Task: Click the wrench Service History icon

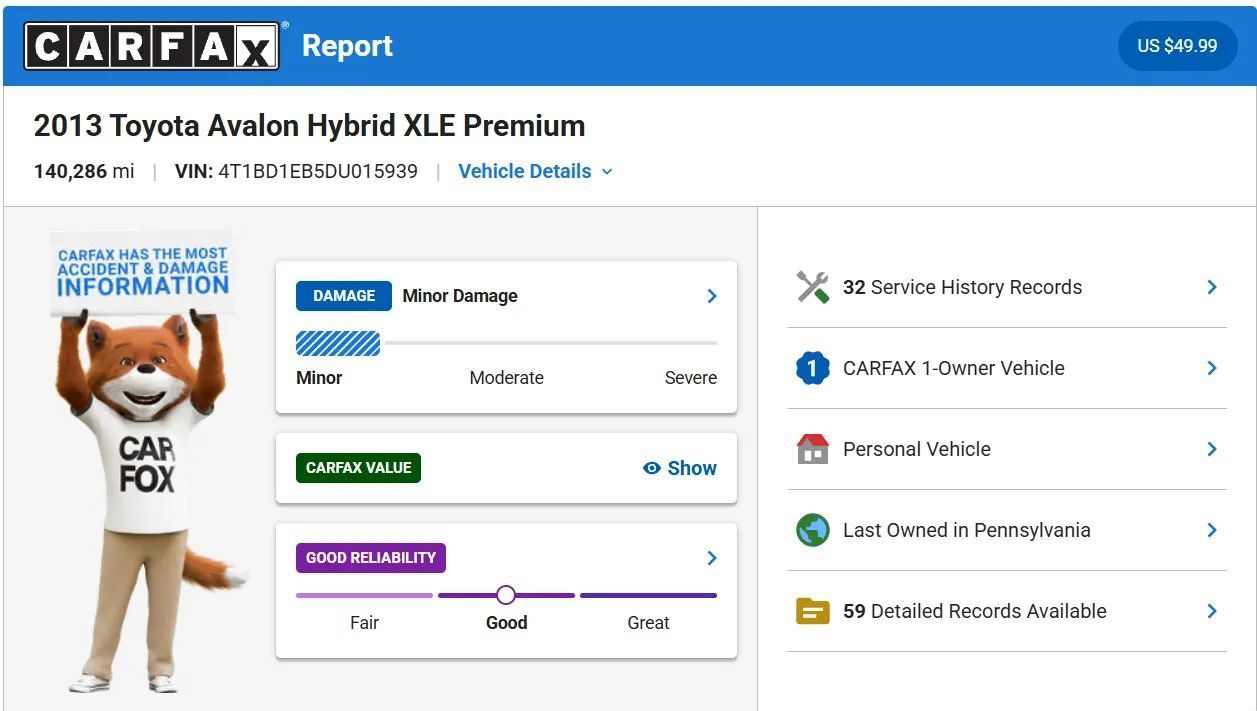Action: (812, 287)
